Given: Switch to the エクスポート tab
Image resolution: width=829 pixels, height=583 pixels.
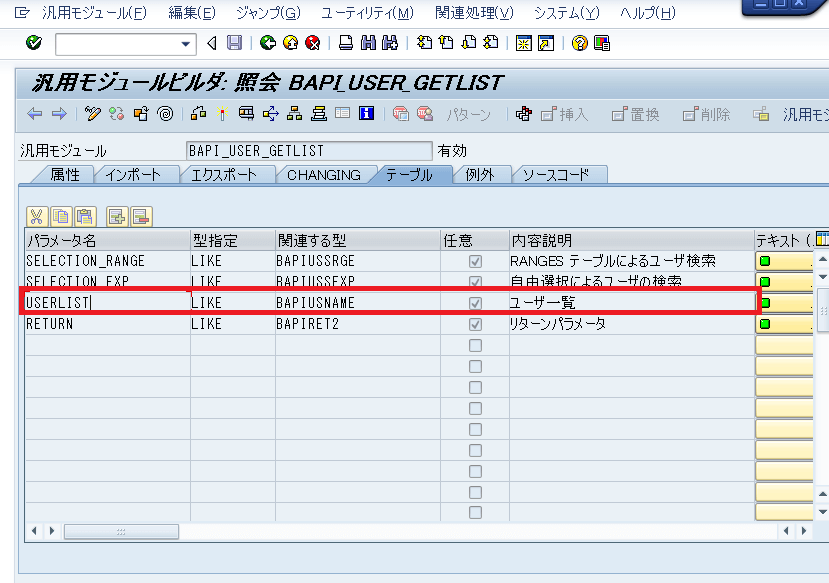Looking at the screenshot, I should pyautogui.click(x=224, y=175).
